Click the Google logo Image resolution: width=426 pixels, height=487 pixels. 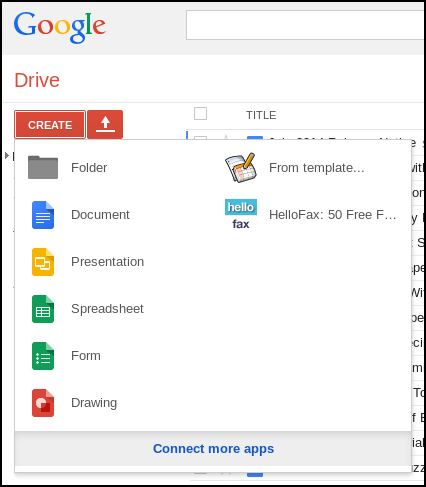tap(60, 27)
